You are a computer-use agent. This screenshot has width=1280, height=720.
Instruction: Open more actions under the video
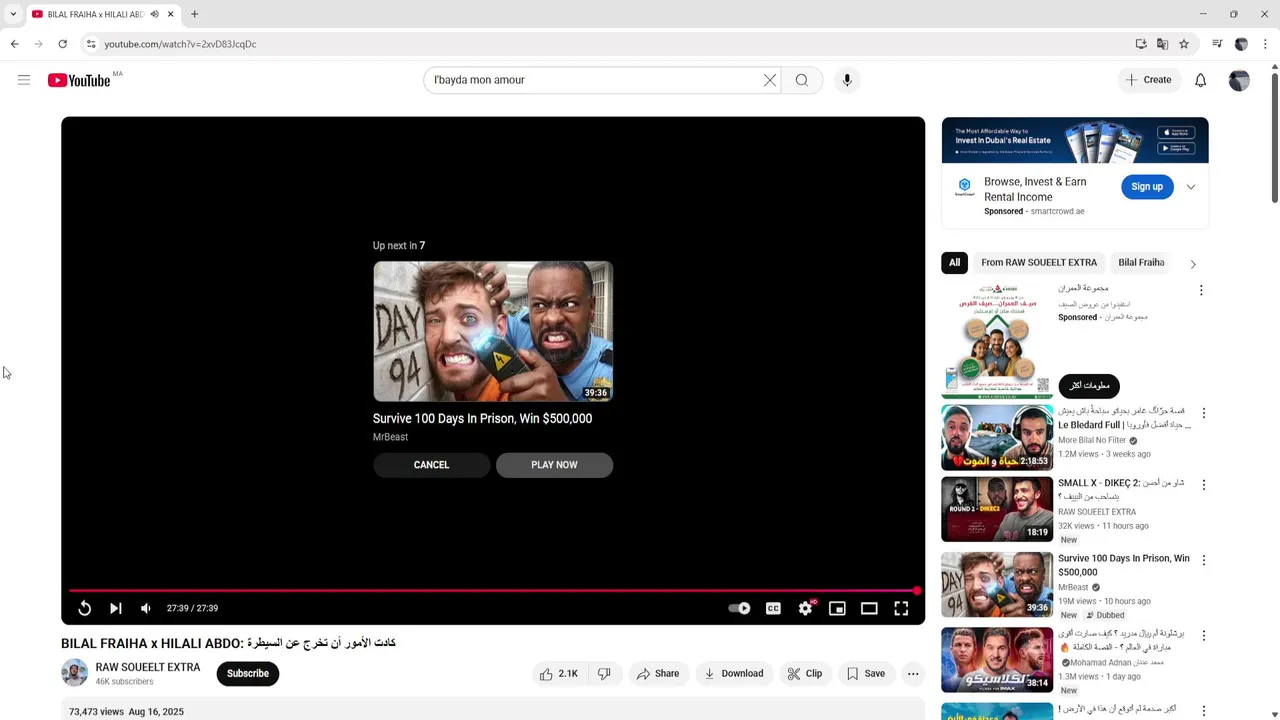point(913,674)
